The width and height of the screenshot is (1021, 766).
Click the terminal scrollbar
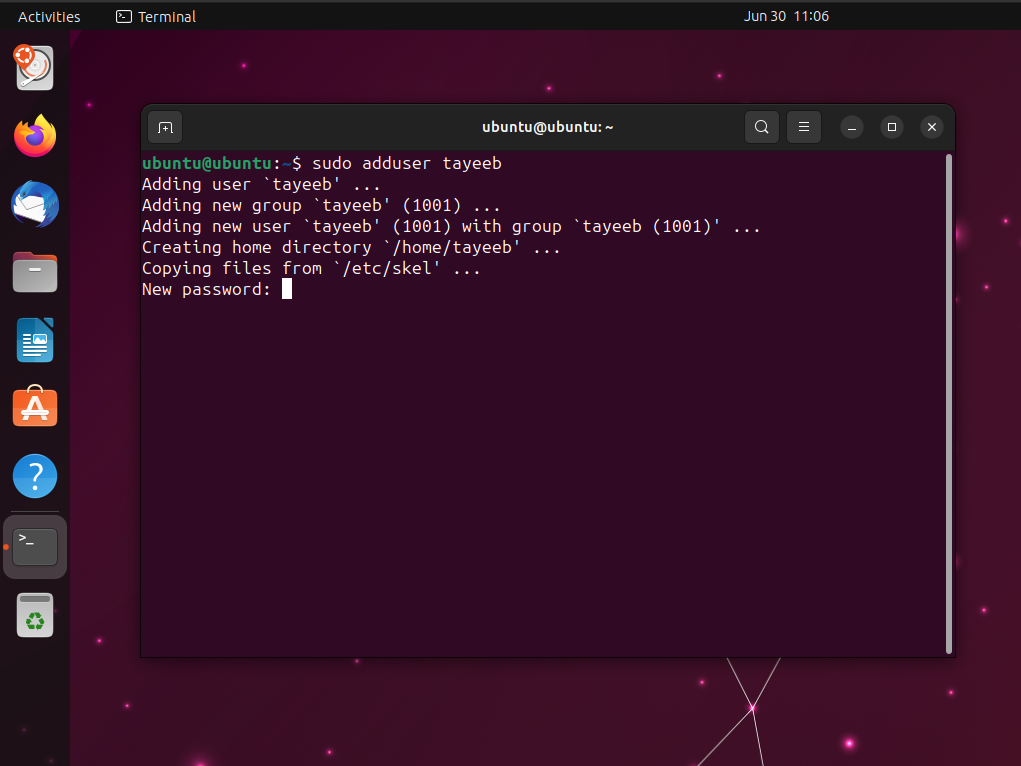pyautogui.click(x=947, y=400)
